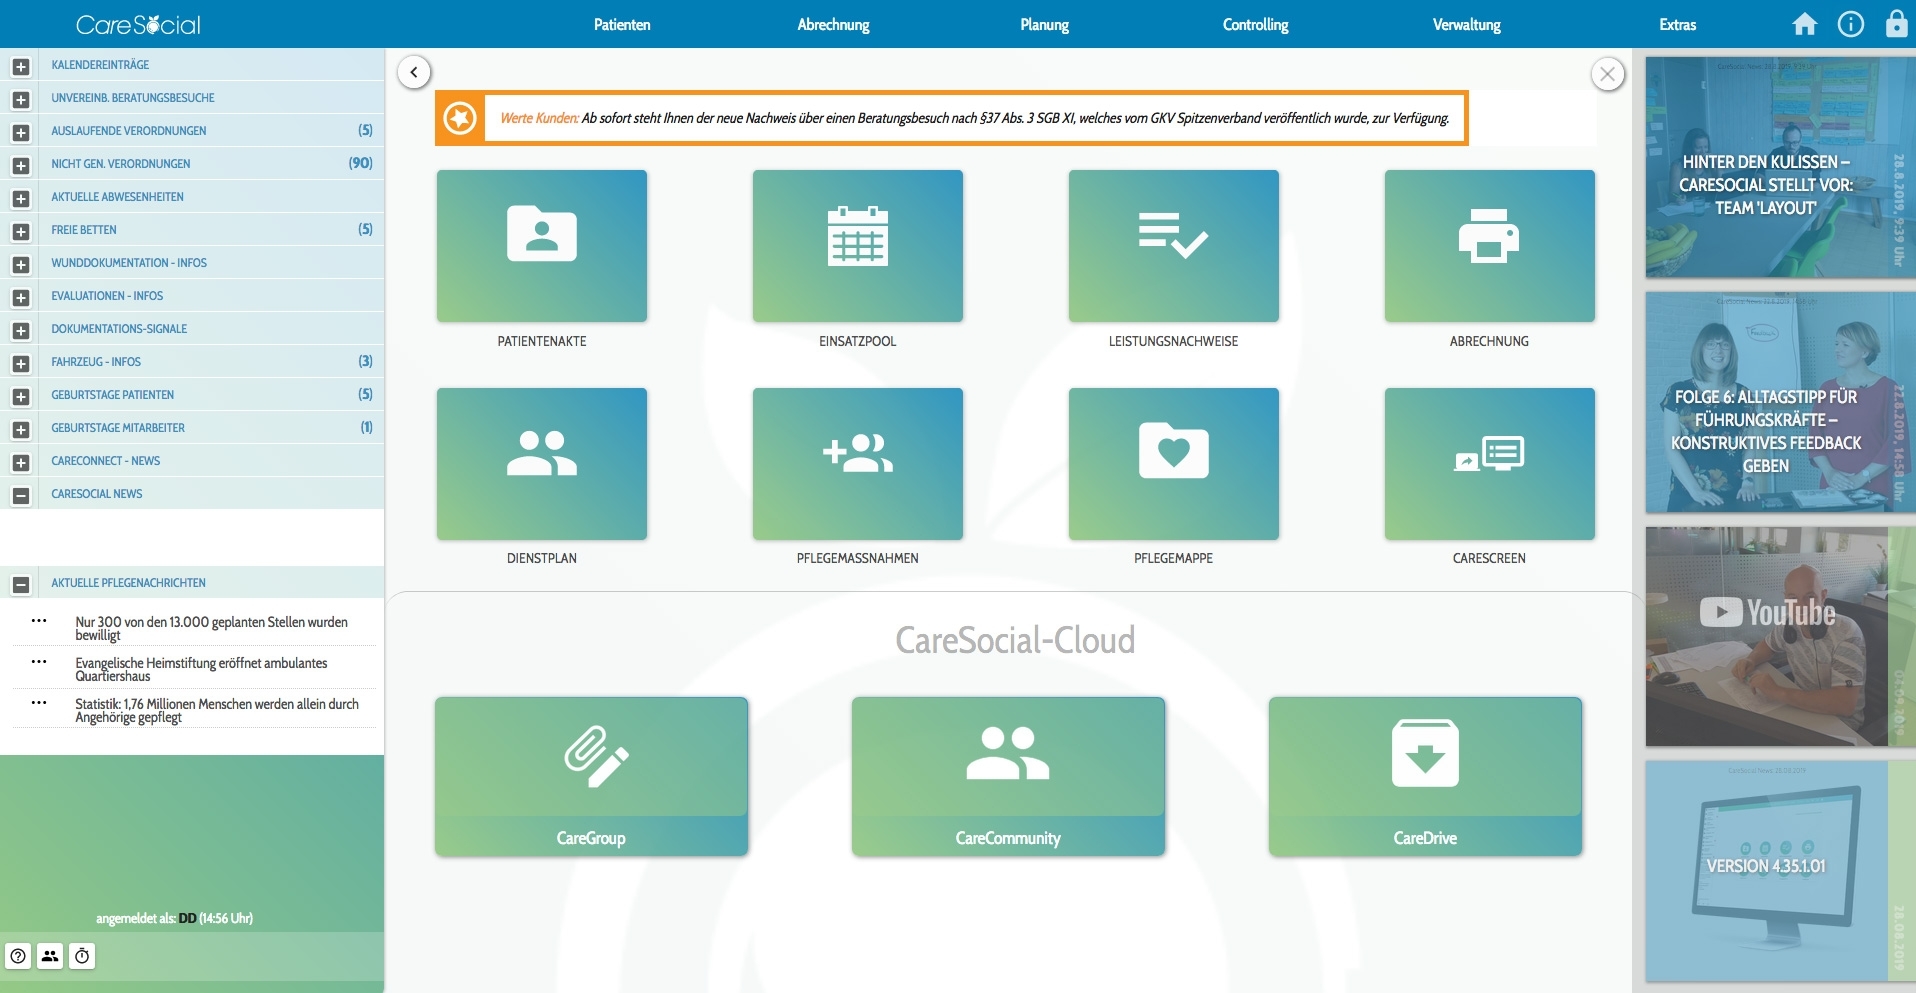Launch CareCommunity cloud app
1916x993 pixels.
[x=1008, y=776]
